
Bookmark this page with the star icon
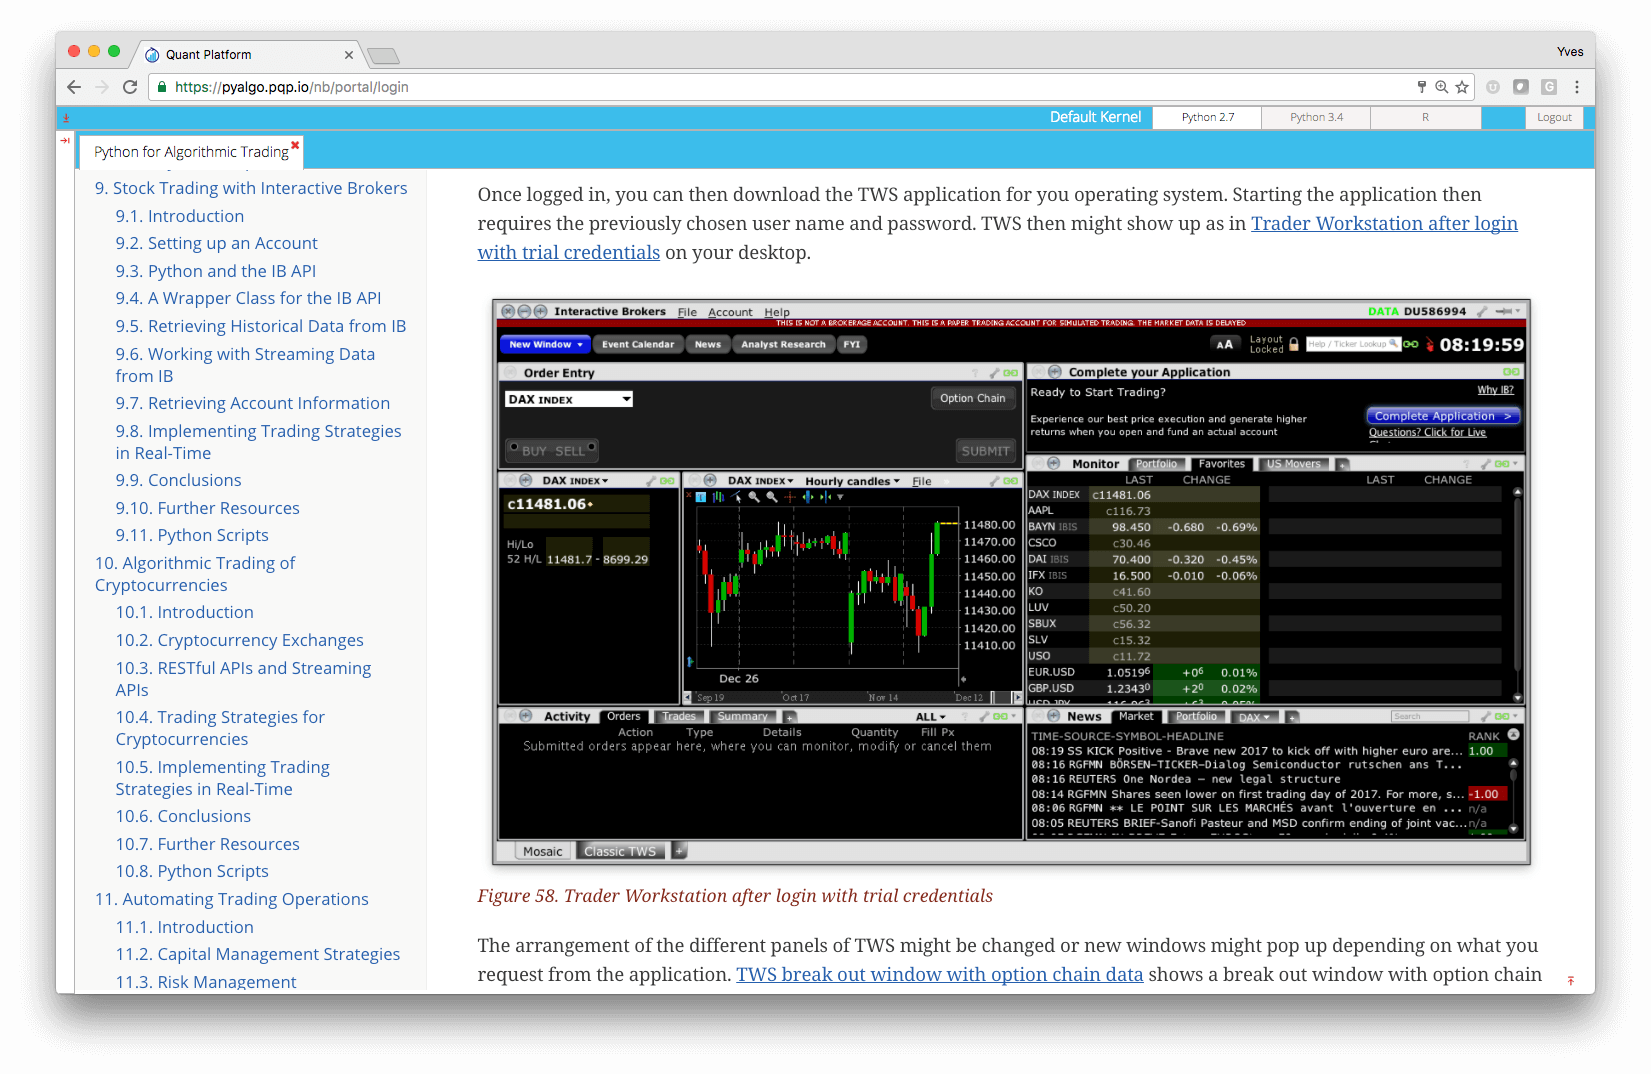1462,87
